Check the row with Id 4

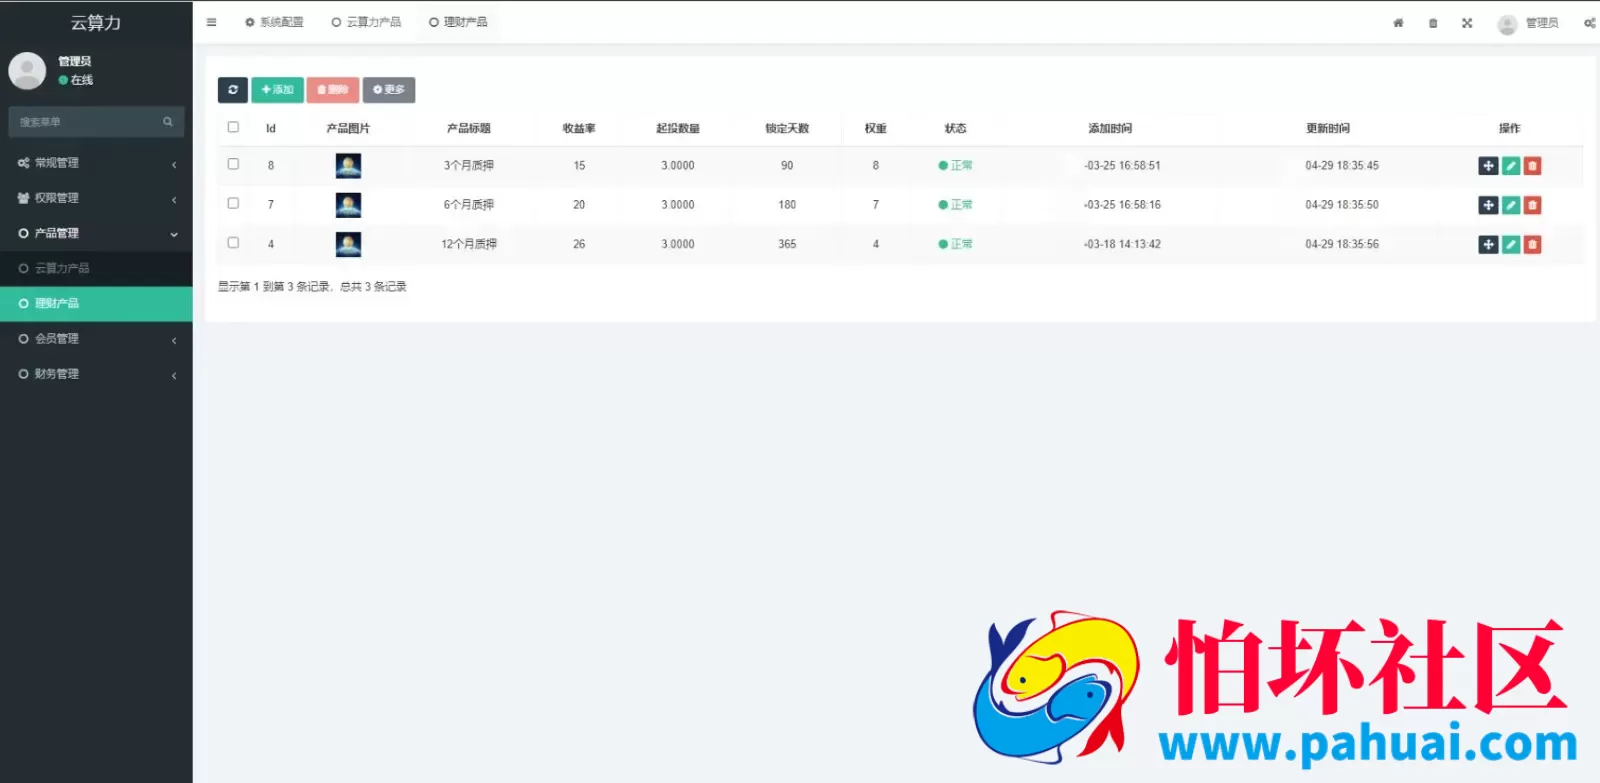point(233,242)
